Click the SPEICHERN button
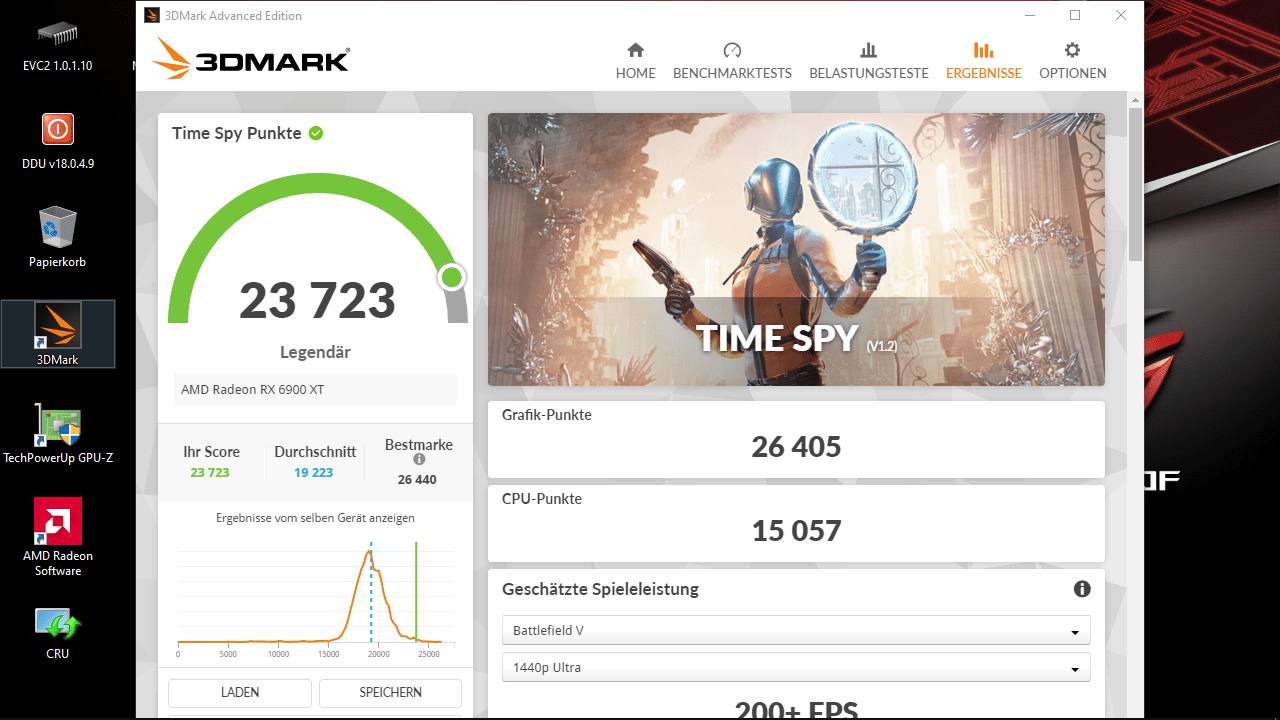1280x720 pixels. [x=390, y=692]
